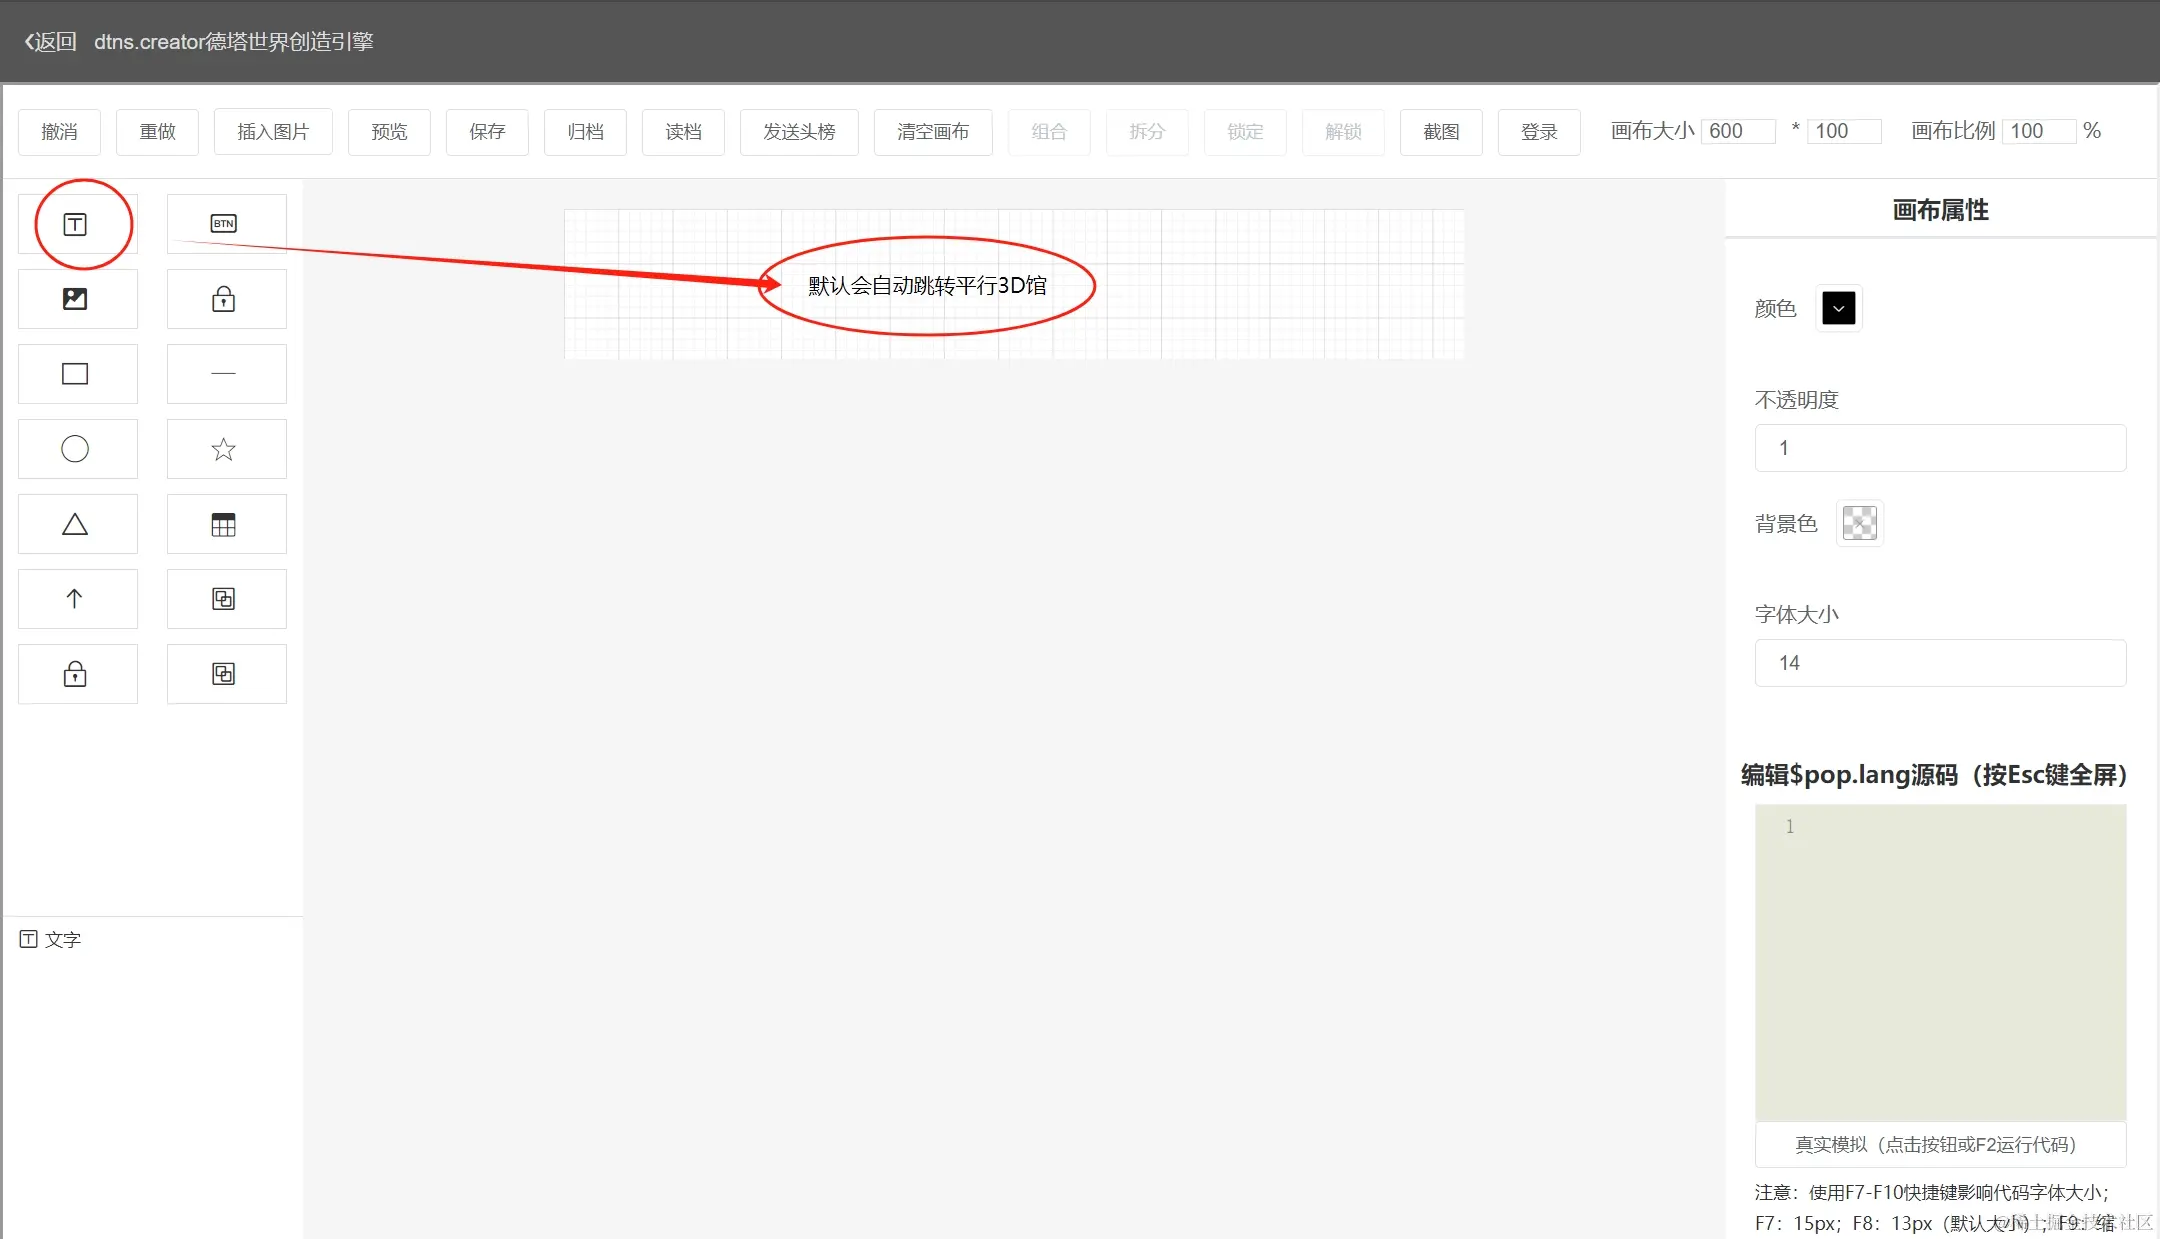The width and height of the screenshot is (2160, 1239).
Task: Click the 撤消 undo button
Action: pyautogui.click(x=59, y=132)
